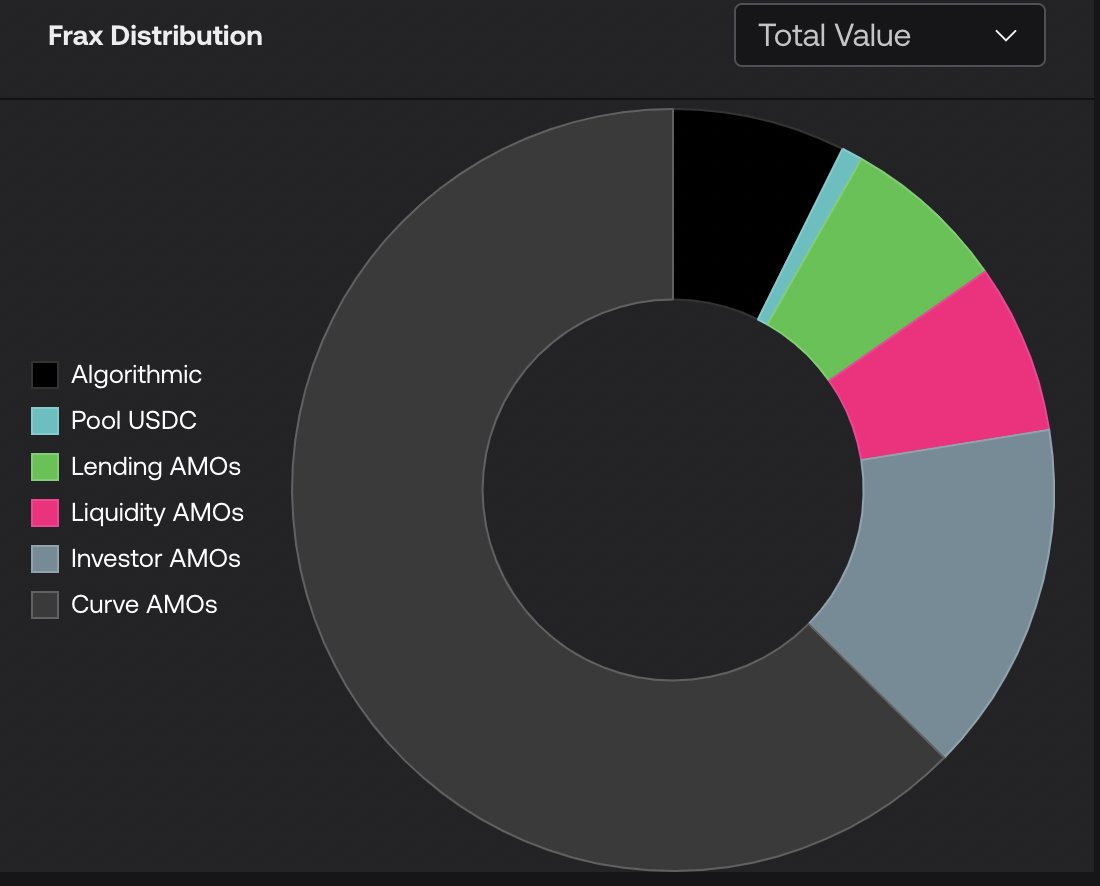The image size is (1100, 886).
Task: Toggle the Algorithmic legend swatch
Action: [x=45, y=375]
